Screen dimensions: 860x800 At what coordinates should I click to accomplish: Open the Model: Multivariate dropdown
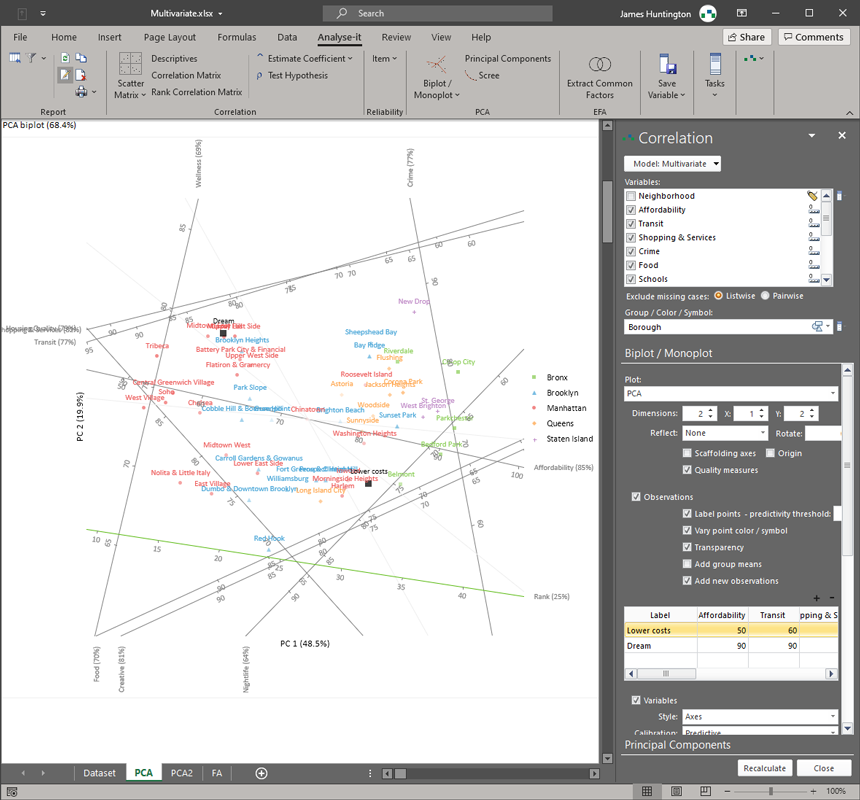(672, 164)
